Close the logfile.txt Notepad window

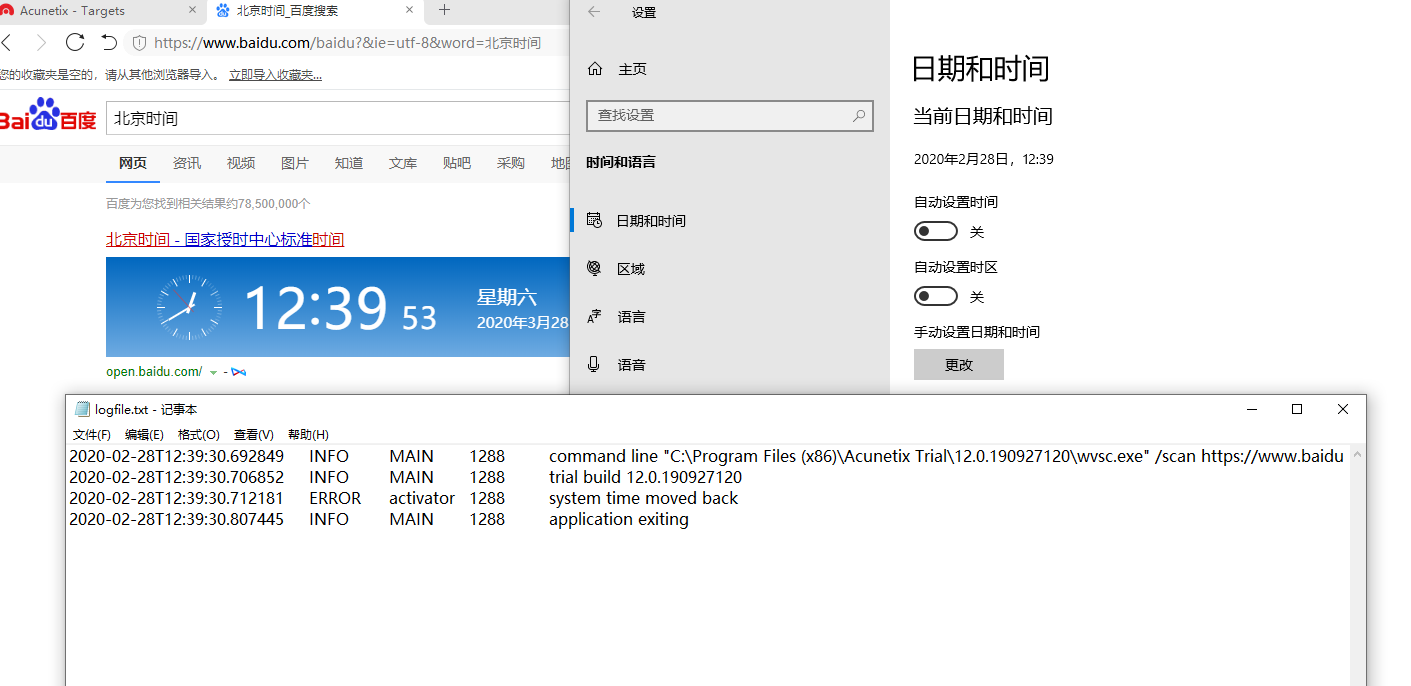coord(1343,409)
